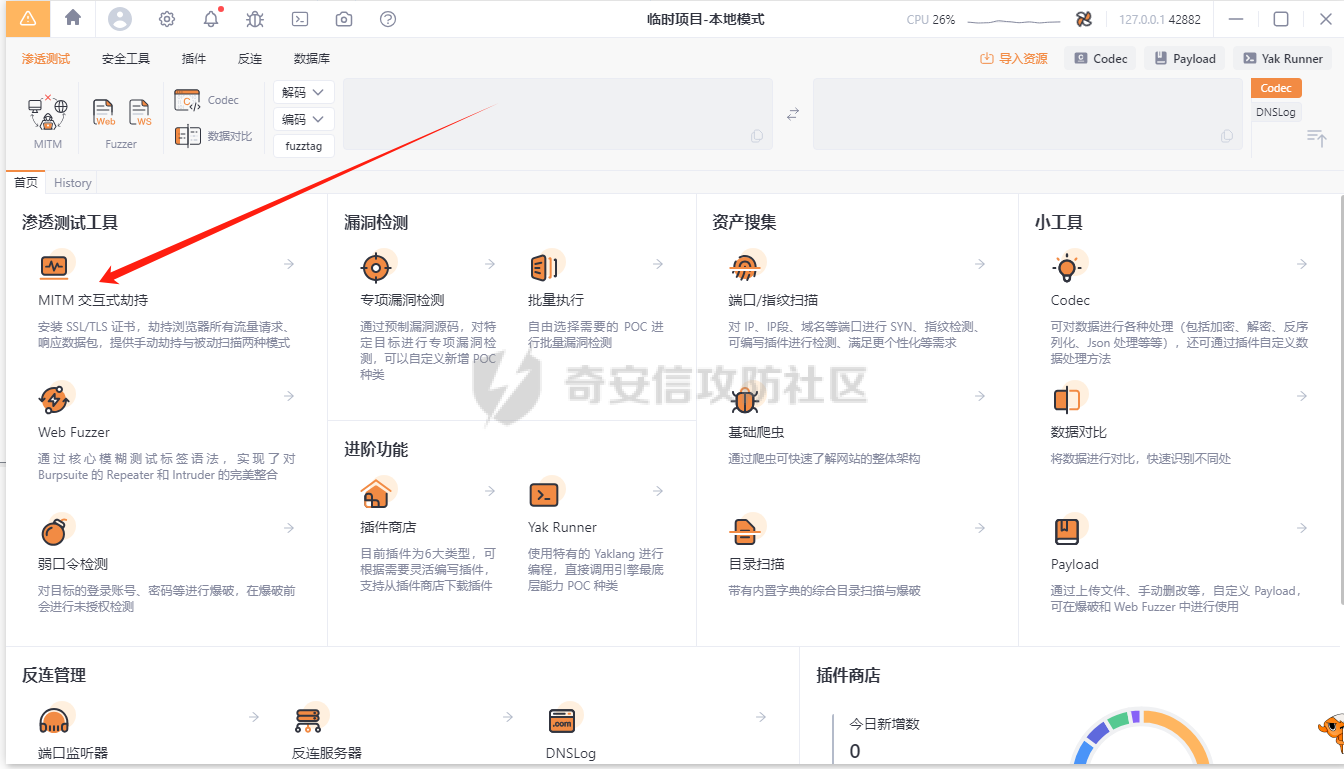Expand the 解码 dropdown
1344x769 pixels.
coord(303,92)
